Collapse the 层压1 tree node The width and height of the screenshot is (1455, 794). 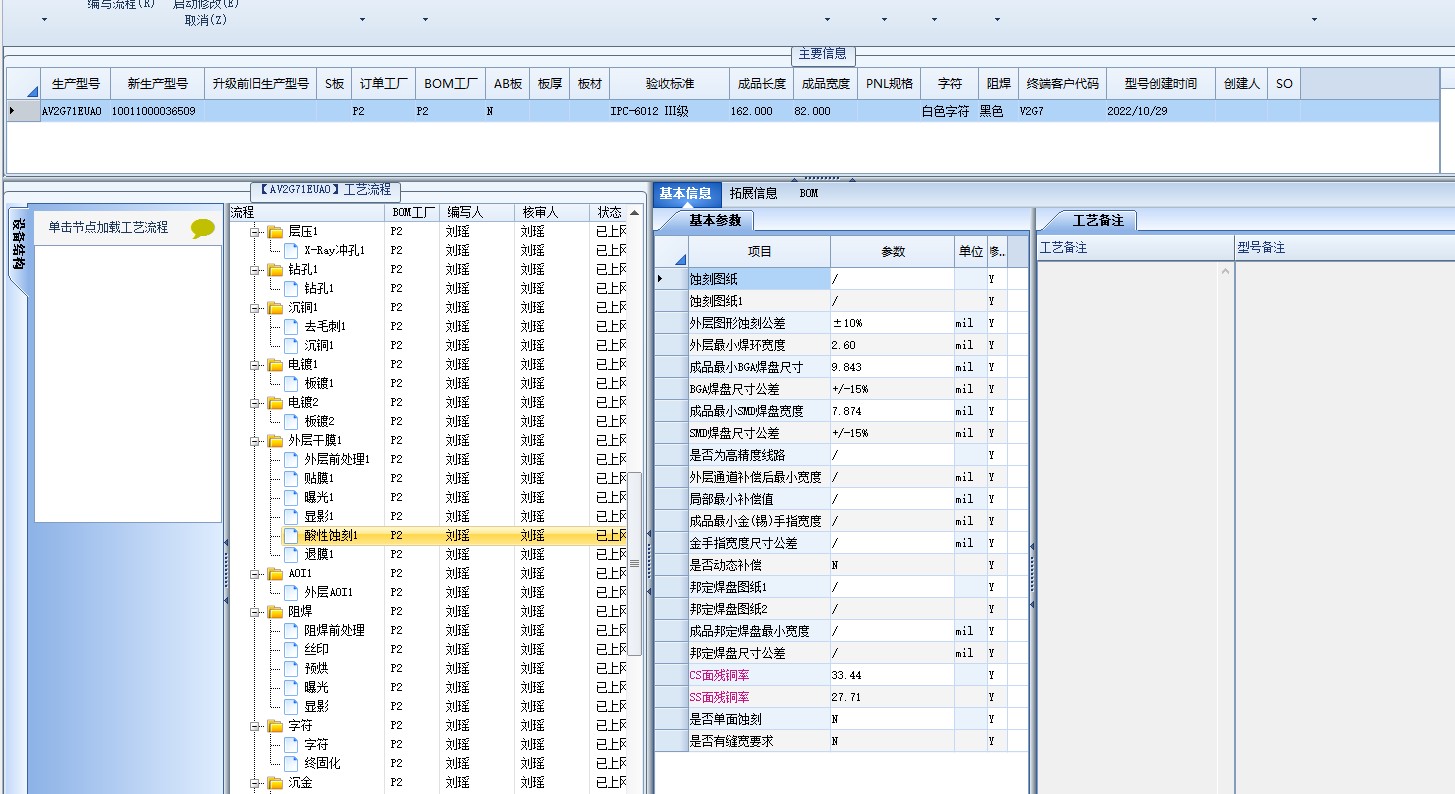(255, 231)
